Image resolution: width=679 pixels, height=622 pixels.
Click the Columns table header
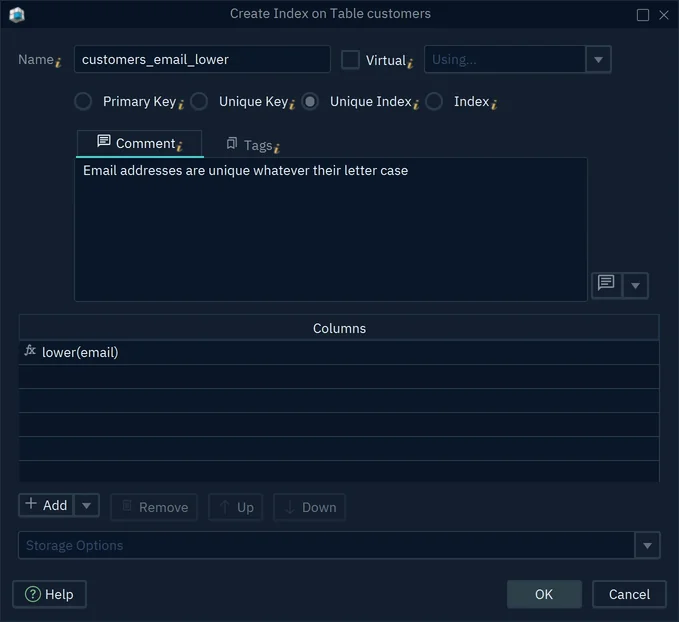(x=339, y=328)
